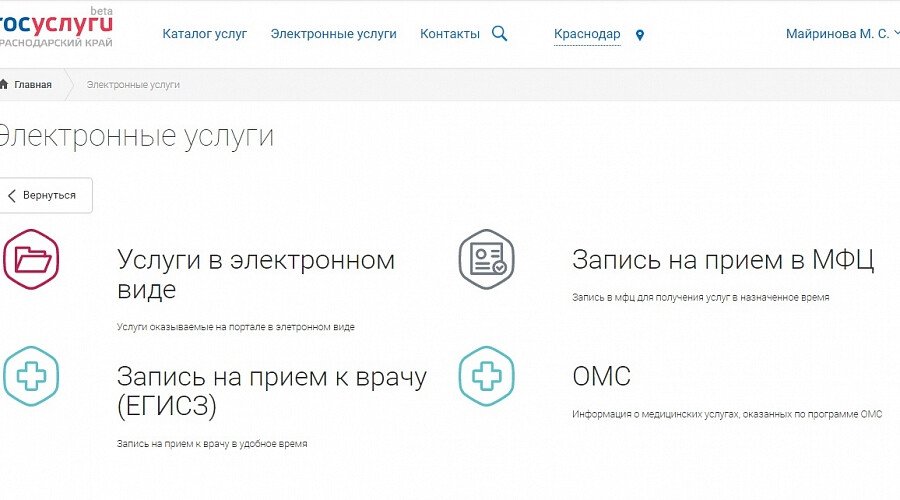900x500 pixels.
Task: Click the home icon in breadcrumbs
Action: [5, 85]
